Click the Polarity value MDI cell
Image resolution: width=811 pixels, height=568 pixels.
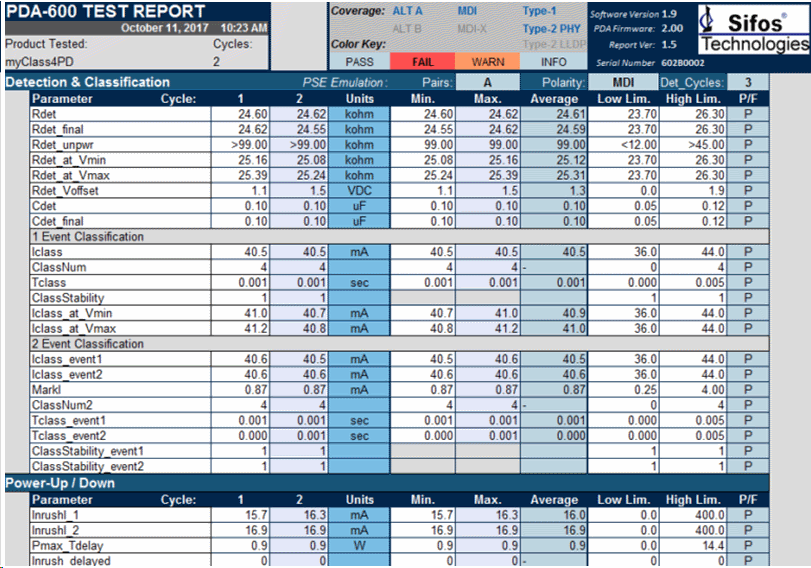(x=623, y=82)
